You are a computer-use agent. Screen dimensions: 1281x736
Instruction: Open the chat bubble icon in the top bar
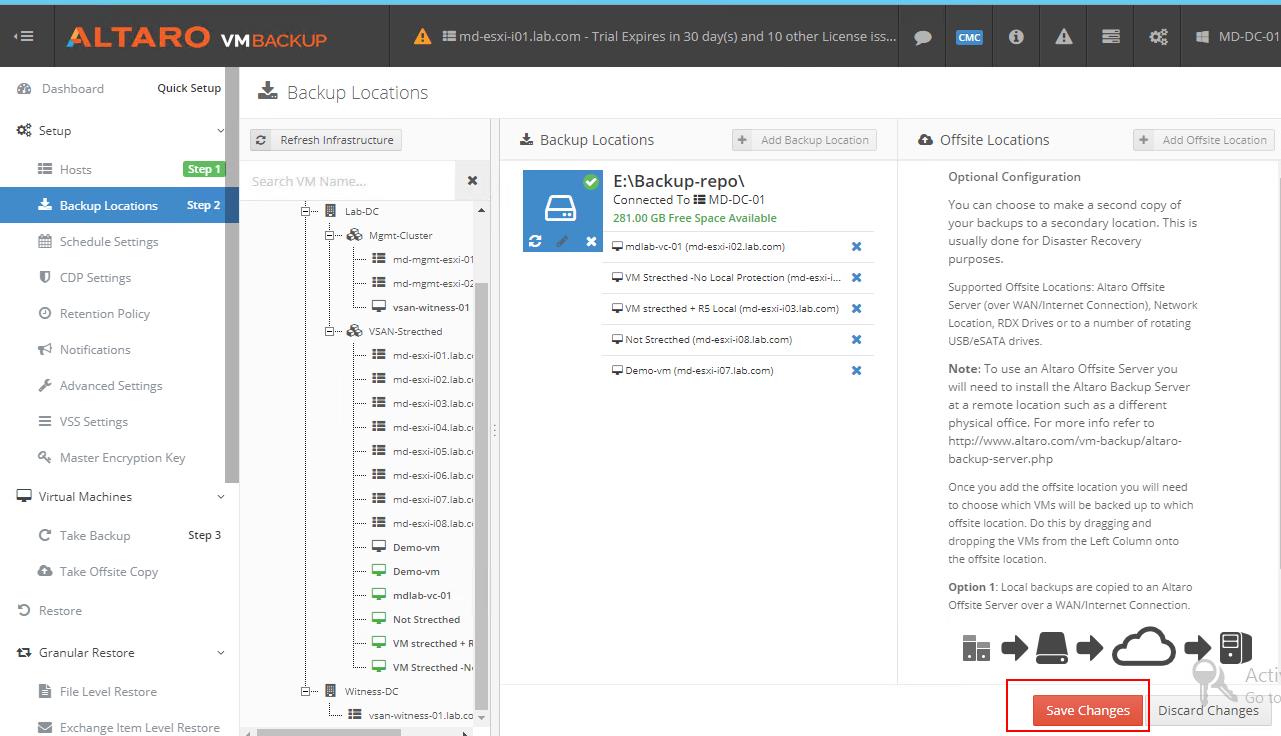click(x=923, y=37)
